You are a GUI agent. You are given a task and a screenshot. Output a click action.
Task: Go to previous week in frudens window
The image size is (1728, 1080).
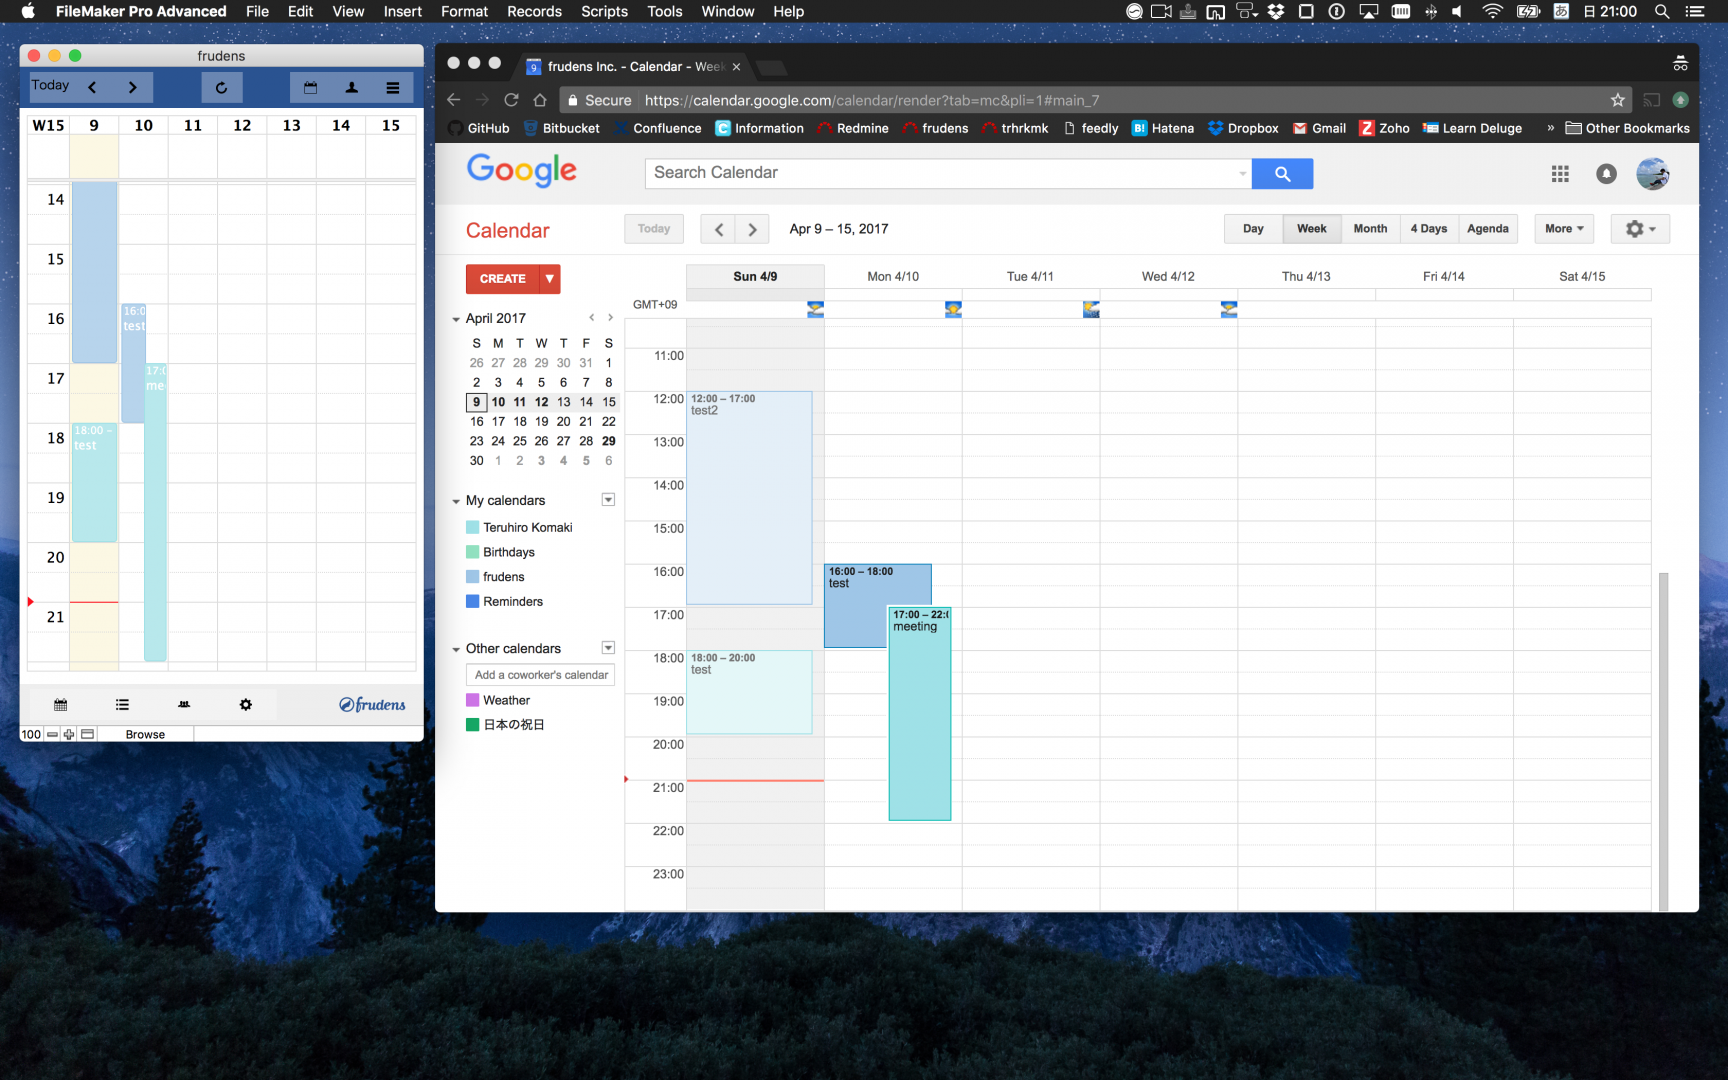point(92,88)
